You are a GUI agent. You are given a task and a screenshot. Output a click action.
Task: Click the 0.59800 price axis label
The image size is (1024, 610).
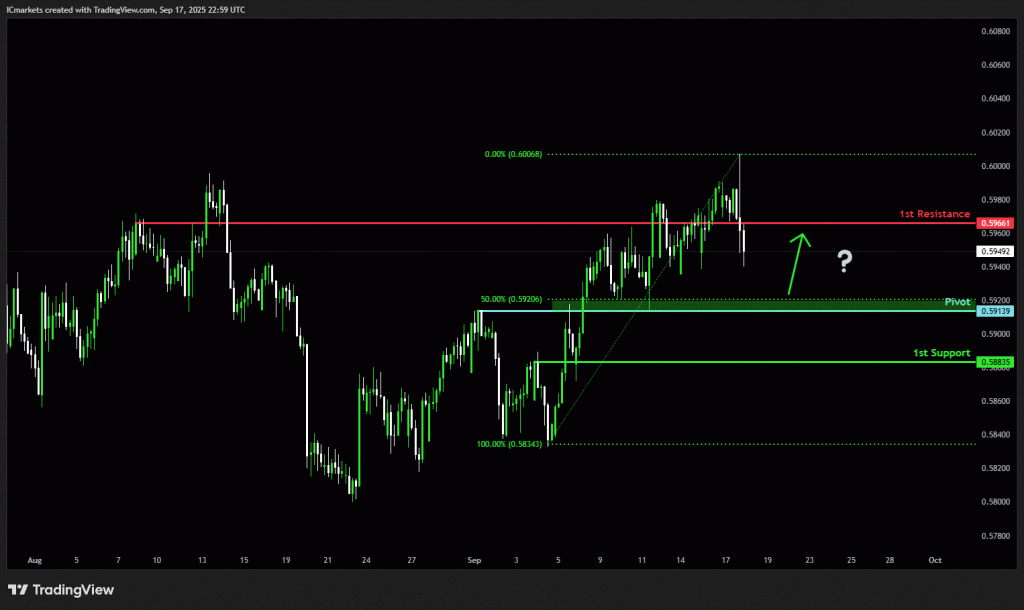click(995, 200)
